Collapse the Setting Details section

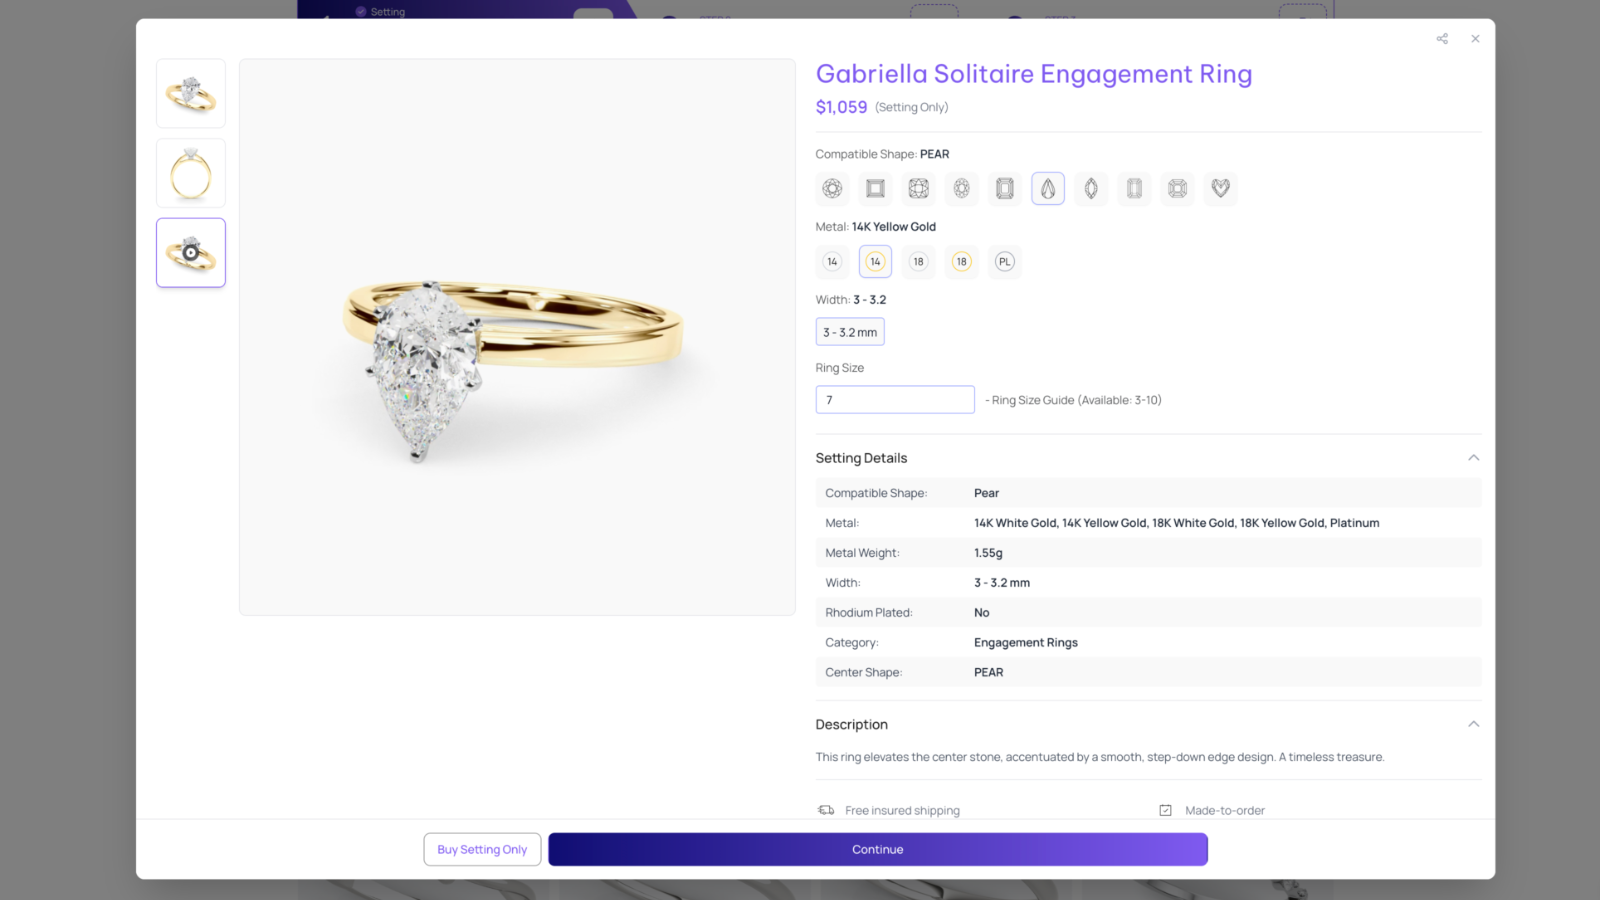pos(1473,458)
